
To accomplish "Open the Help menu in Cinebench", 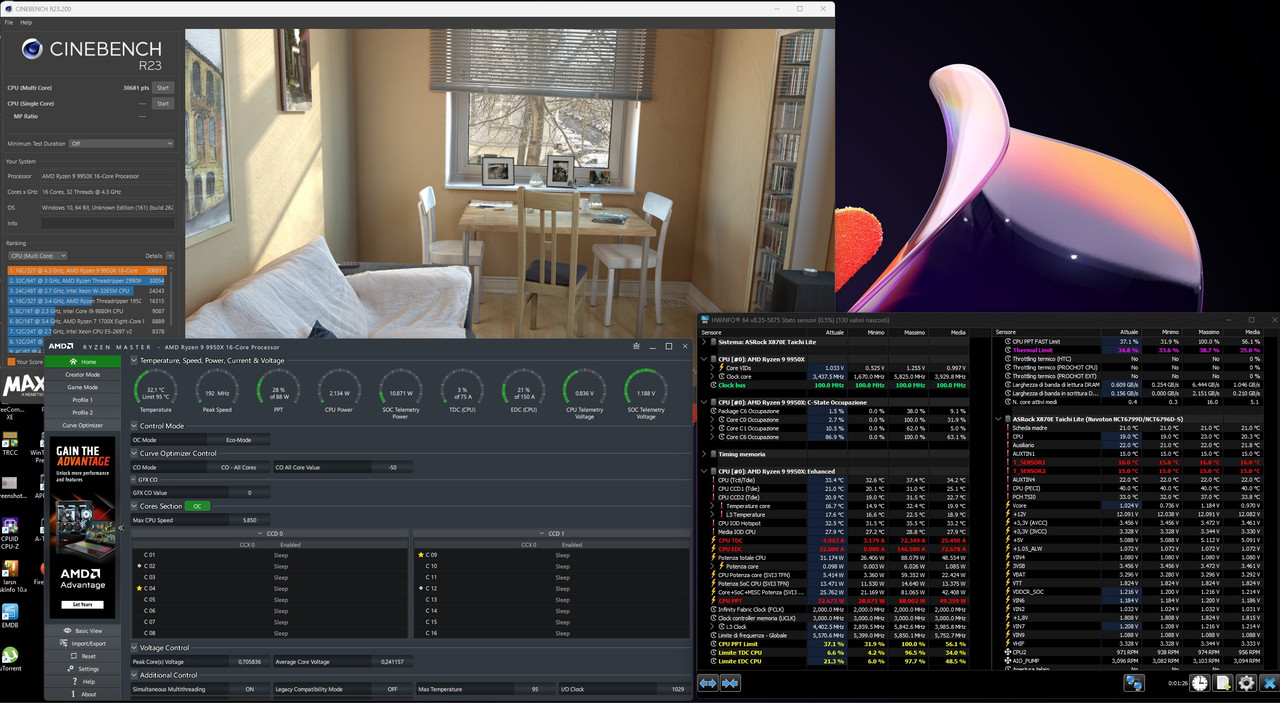I will (x=26, y=22).
